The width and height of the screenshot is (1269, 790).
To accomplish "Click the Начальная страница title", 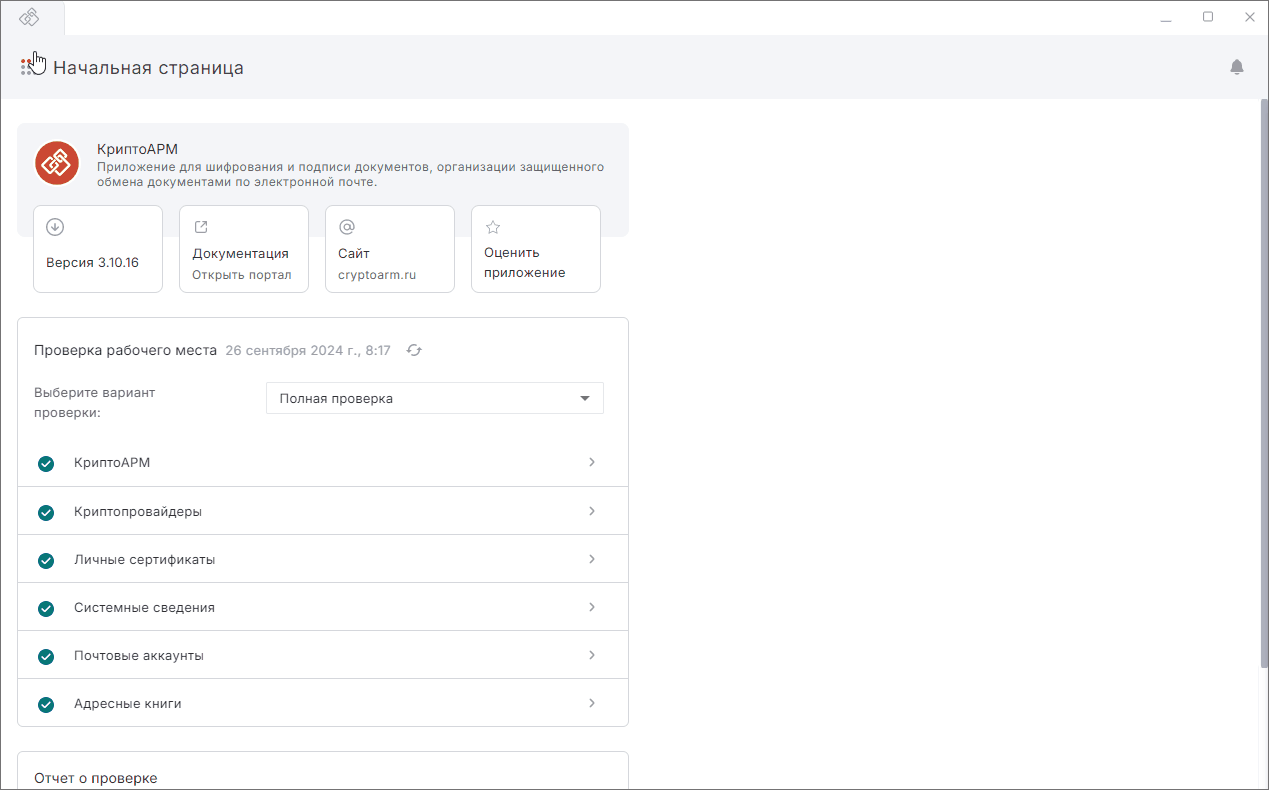I will [x=148, y=68].
